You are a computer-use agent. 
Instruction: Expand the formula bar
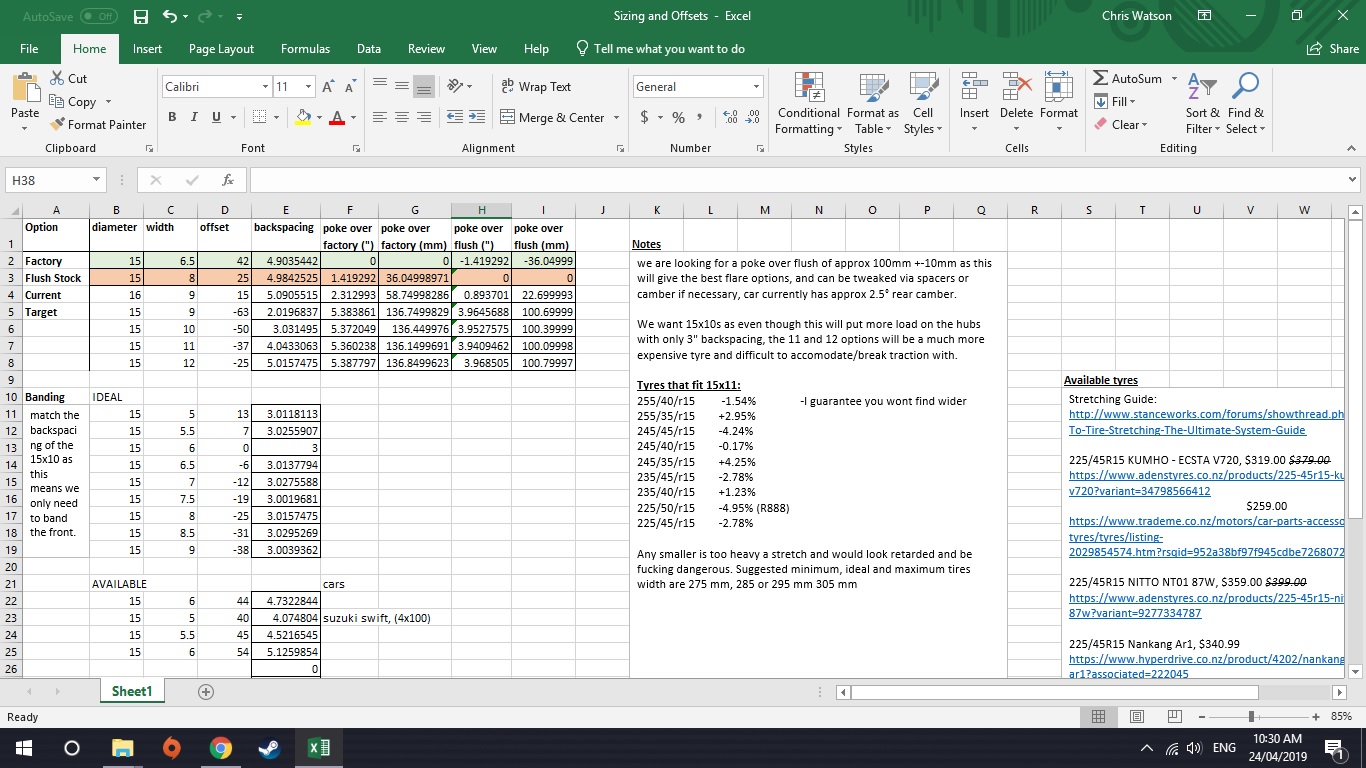click(1353, 180)
